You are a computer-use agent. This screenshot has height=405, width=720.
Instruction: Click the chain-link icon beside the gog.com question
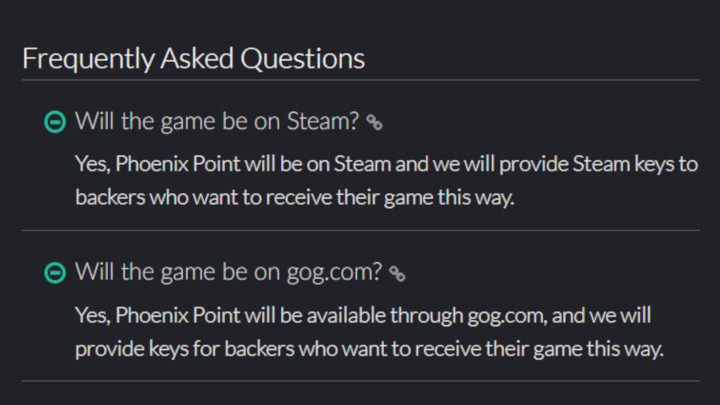[397, 273]
